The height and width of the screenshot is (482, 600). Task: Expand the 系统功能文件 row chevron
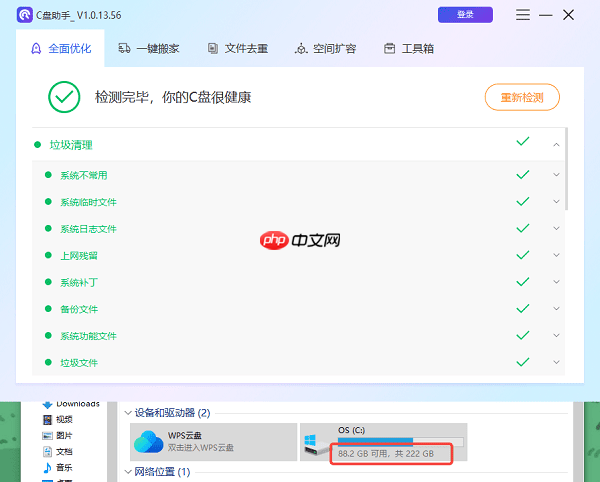[556, 335]
